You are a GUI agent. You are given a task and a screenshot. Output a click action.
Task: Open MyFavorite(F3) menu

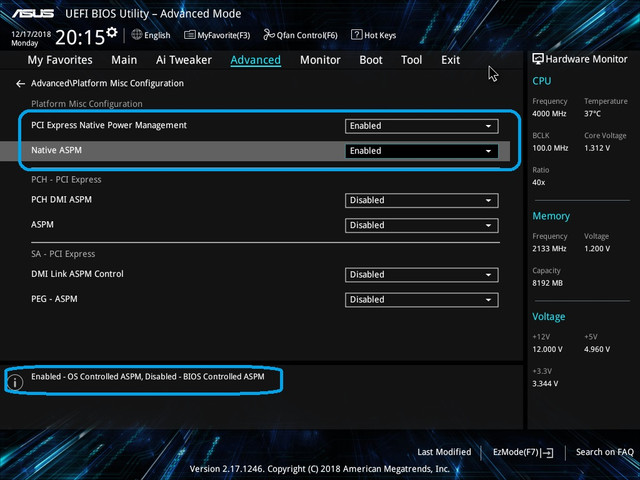tap(217, 35)
